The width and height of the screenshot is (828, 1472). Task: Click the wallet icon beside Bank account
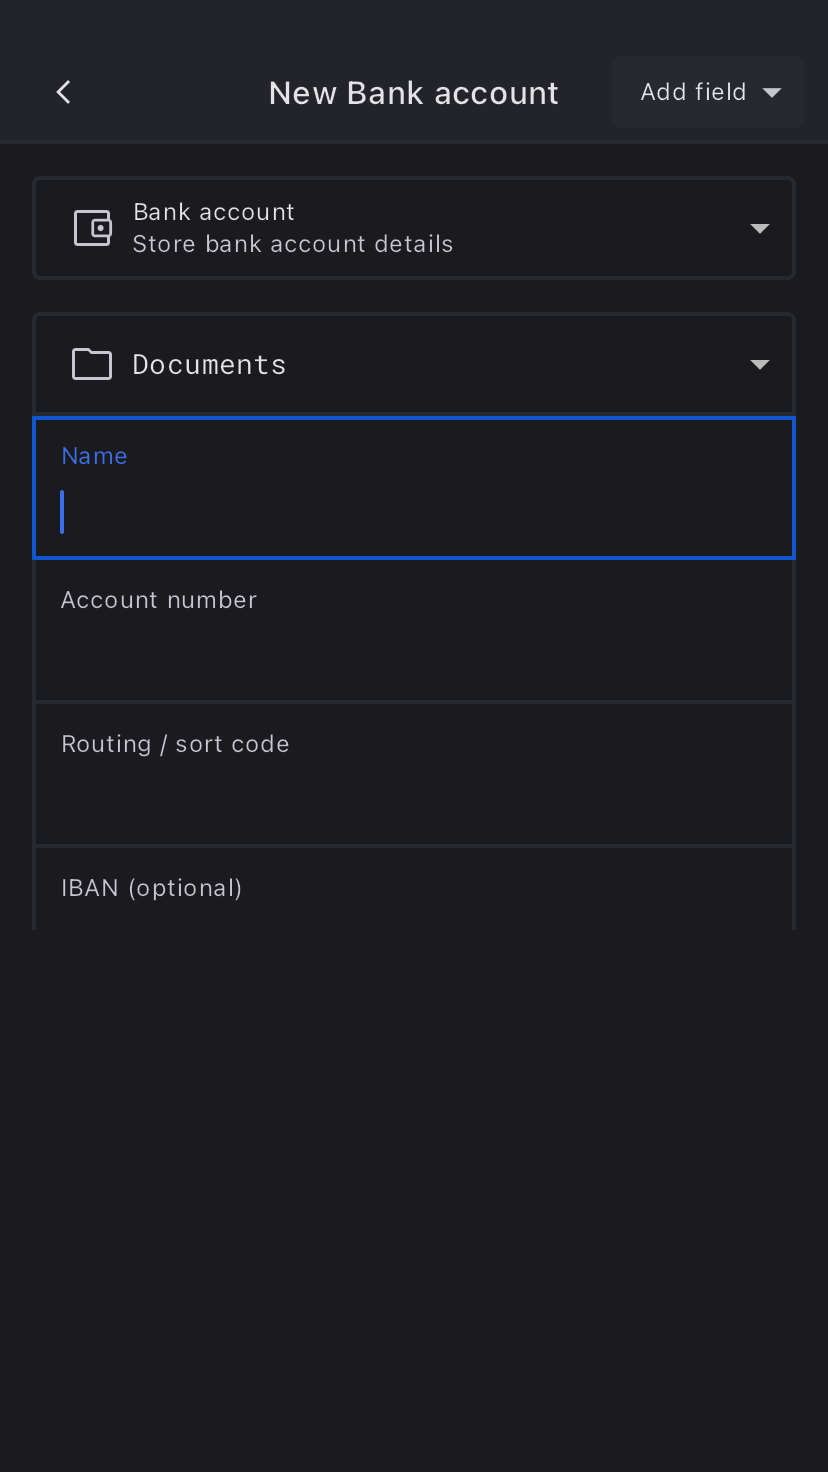point(92,228)
